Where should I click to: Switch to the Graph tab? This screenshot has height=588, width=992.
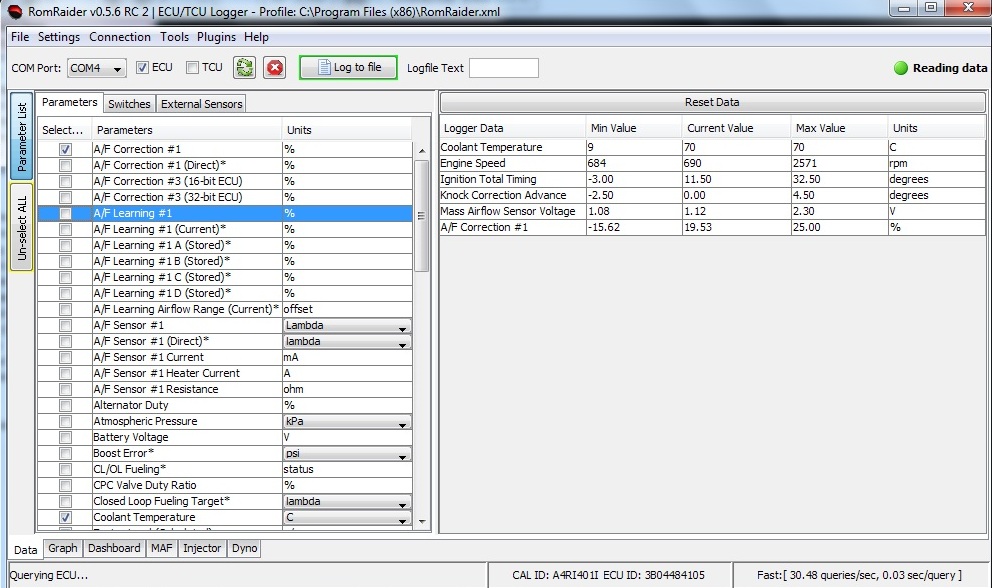pyautogui.click(x=63, y=548)
